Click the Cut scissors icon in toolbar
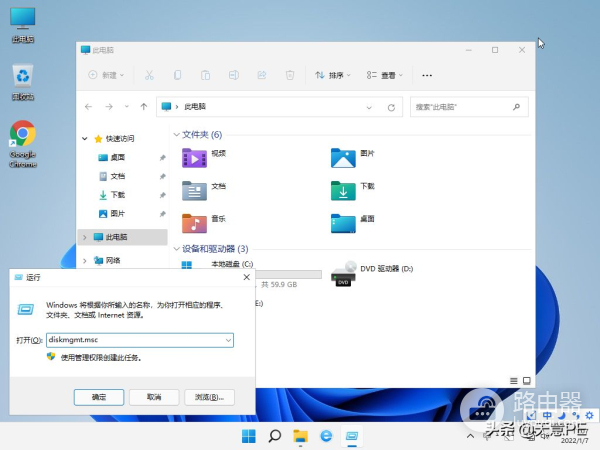This screenshot has width=600, height=450. [x=149, y=75]
